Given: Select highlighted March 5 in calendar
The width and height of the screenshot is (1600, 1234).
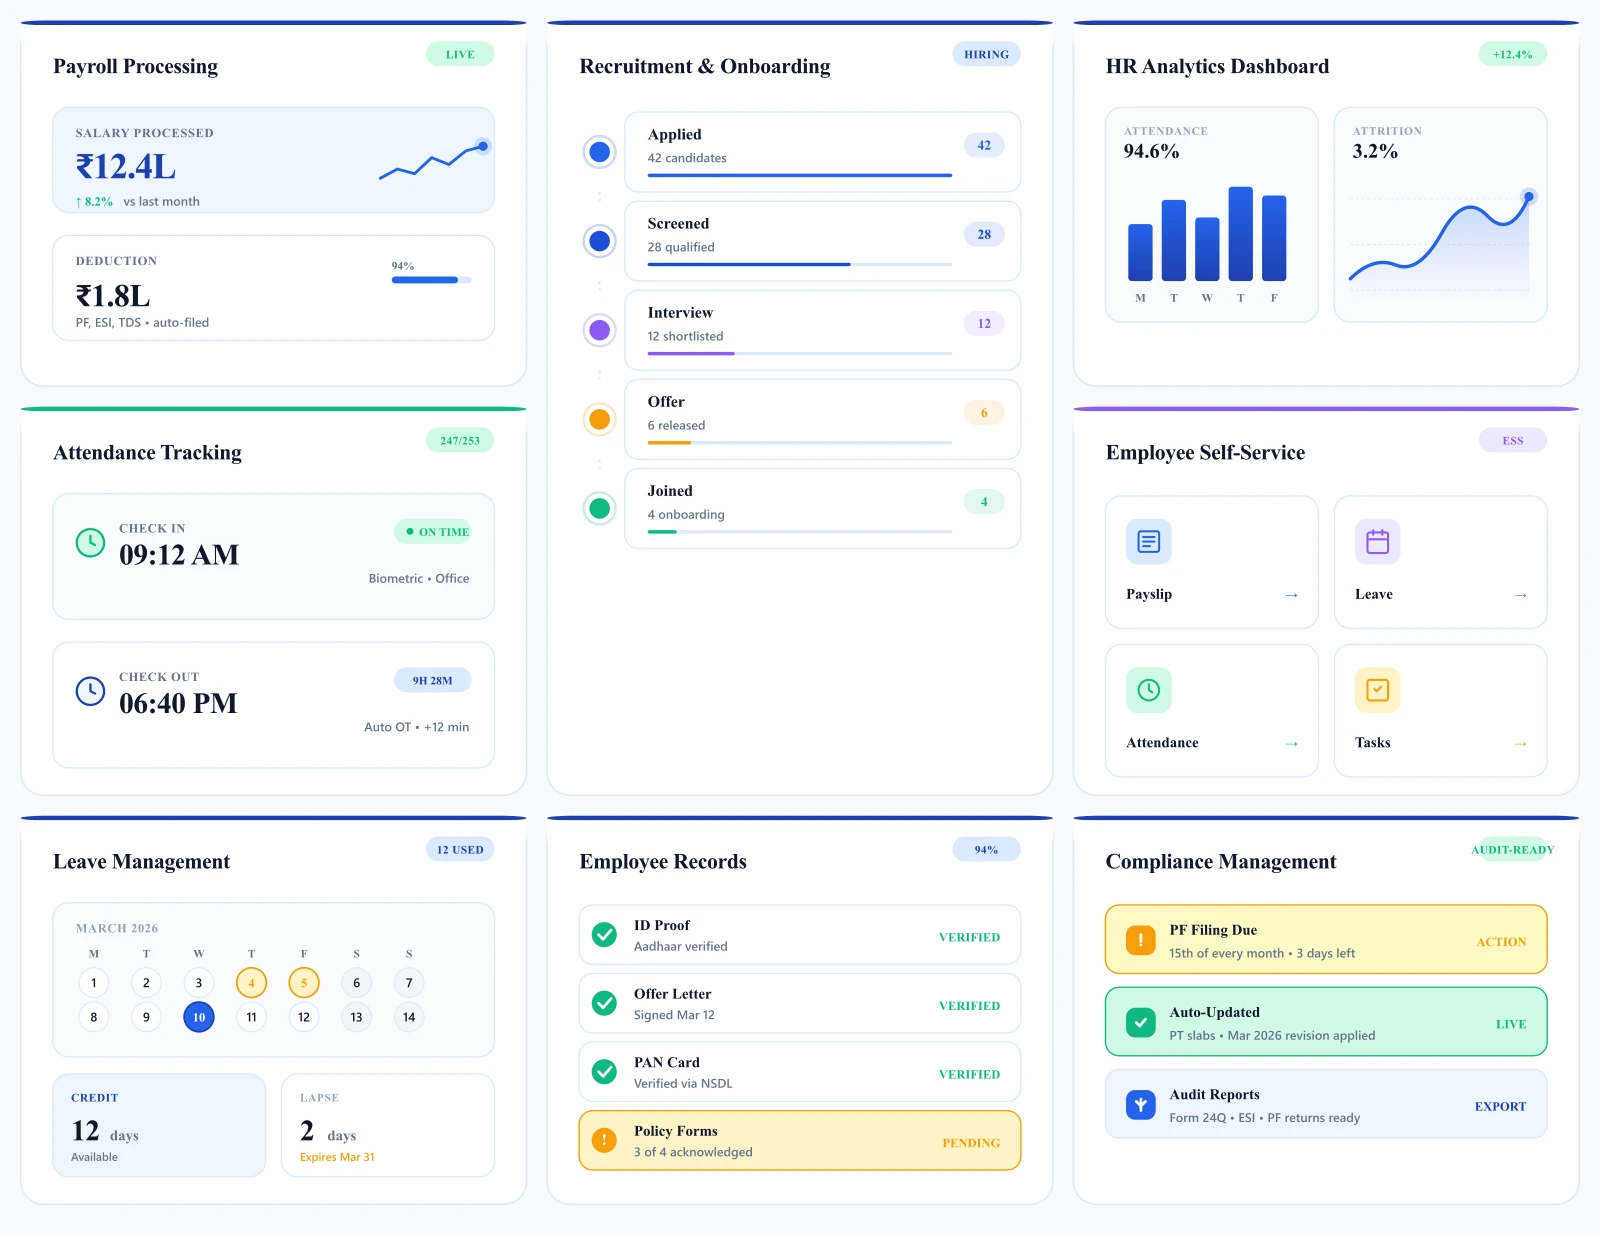Looking at the screenshot, I should (304, 983).
